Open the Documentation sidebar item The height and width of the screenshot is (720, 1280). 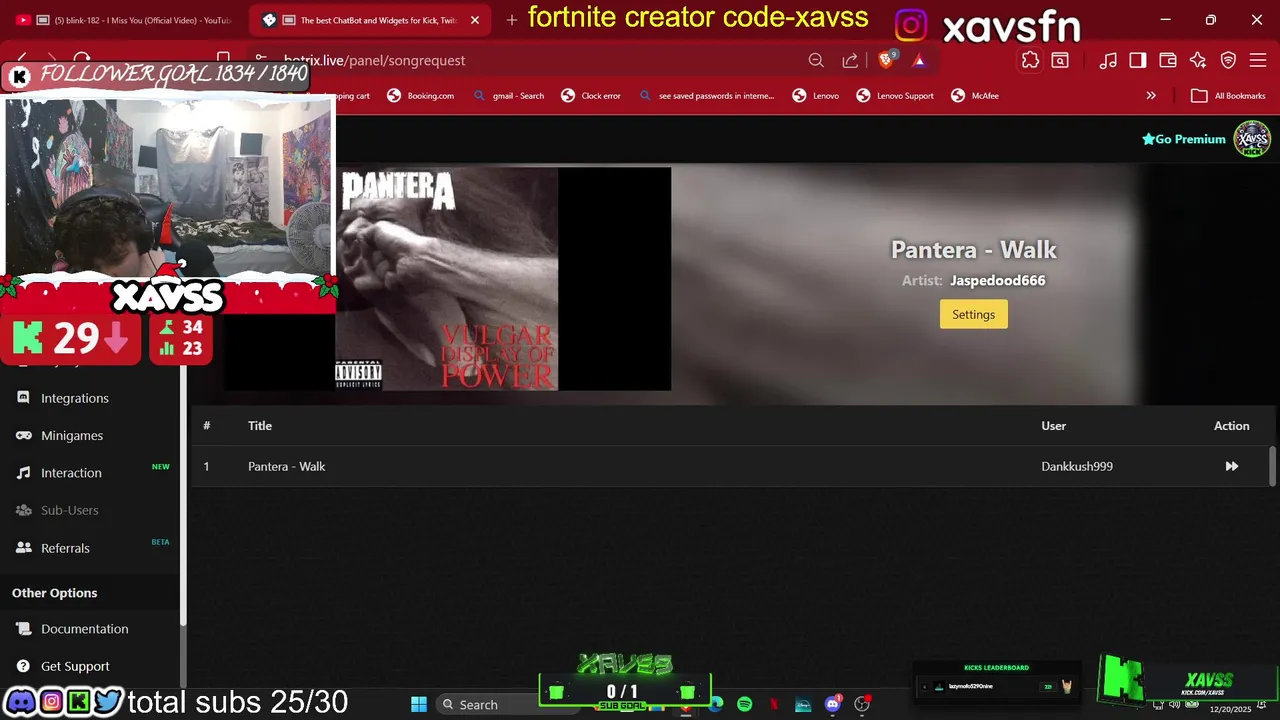[84, 629]
